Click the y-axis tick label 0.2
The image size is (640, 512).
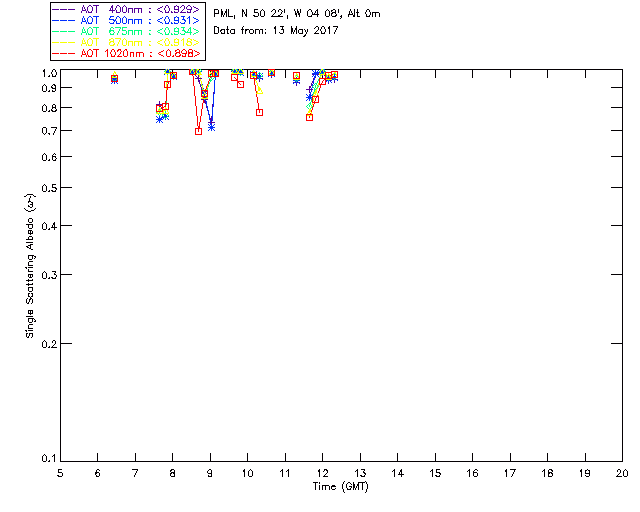(x=49, y=344)
